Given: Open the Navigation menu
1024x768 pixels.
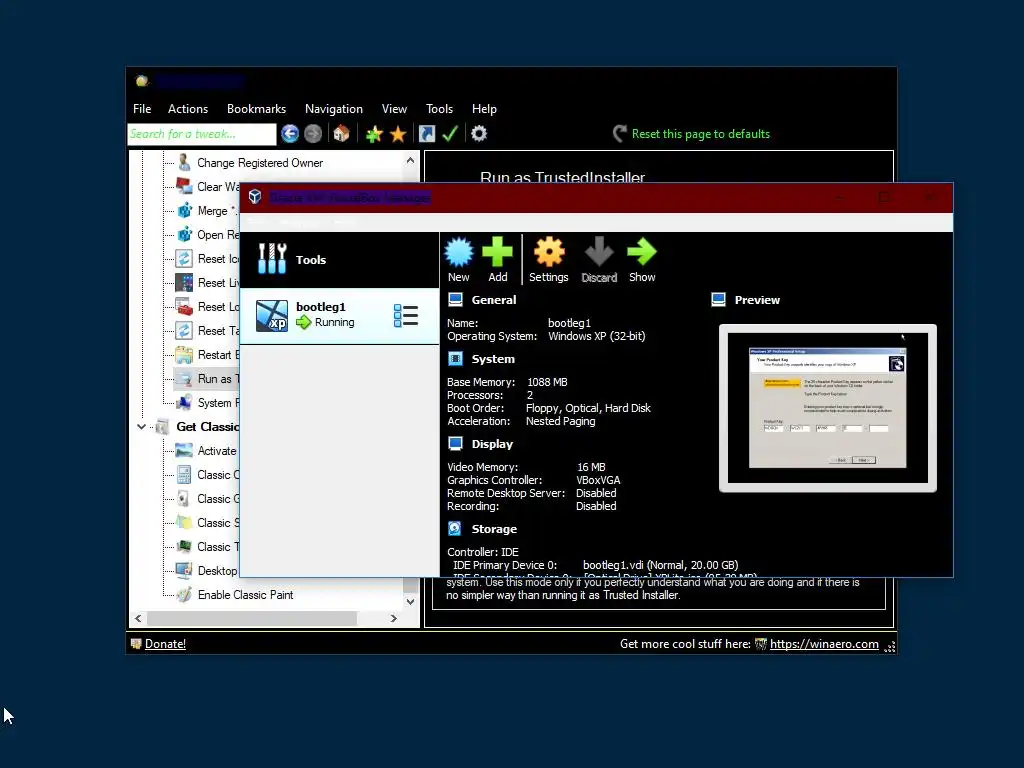Looking at the screenshot, I should pyautogui.click(x=334, y=109).
